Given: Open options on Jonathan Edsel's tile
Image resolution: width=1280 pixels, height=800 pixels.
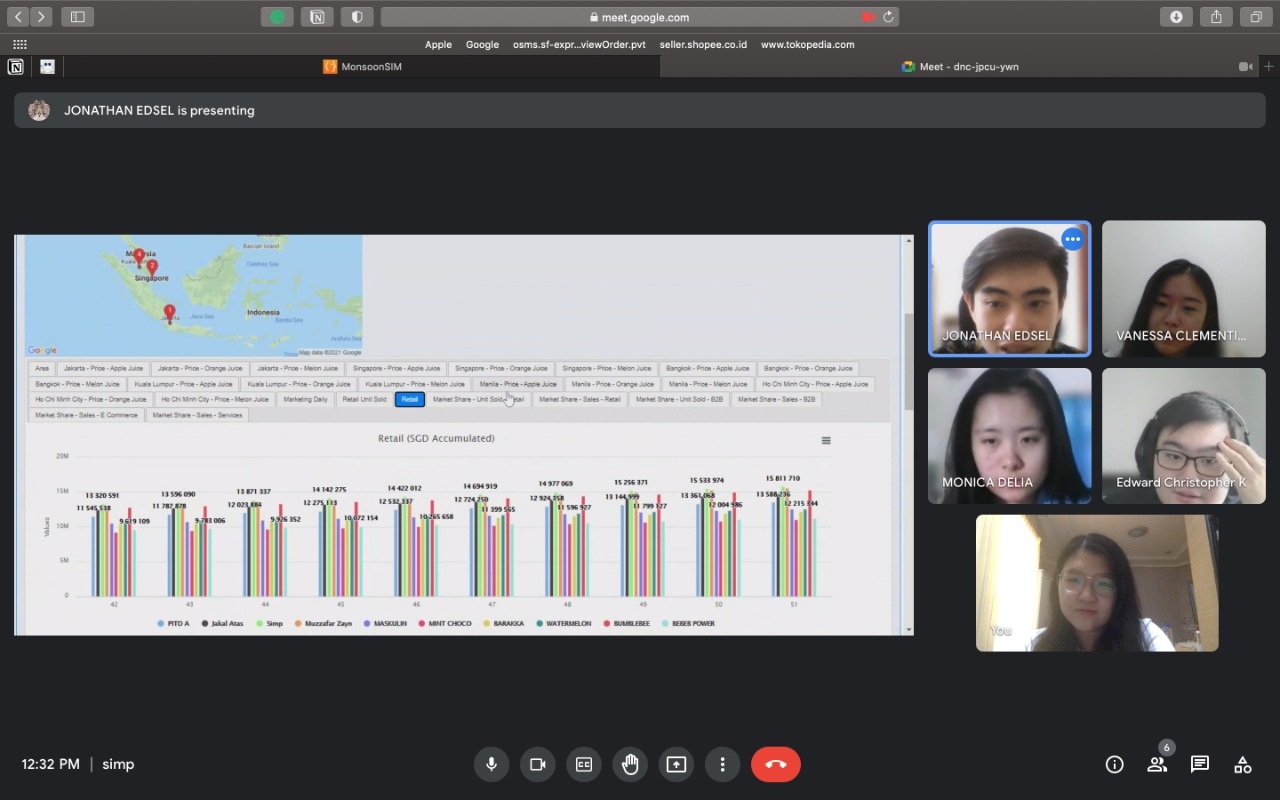Looking at the screenshot, I should coord(1072,239).
